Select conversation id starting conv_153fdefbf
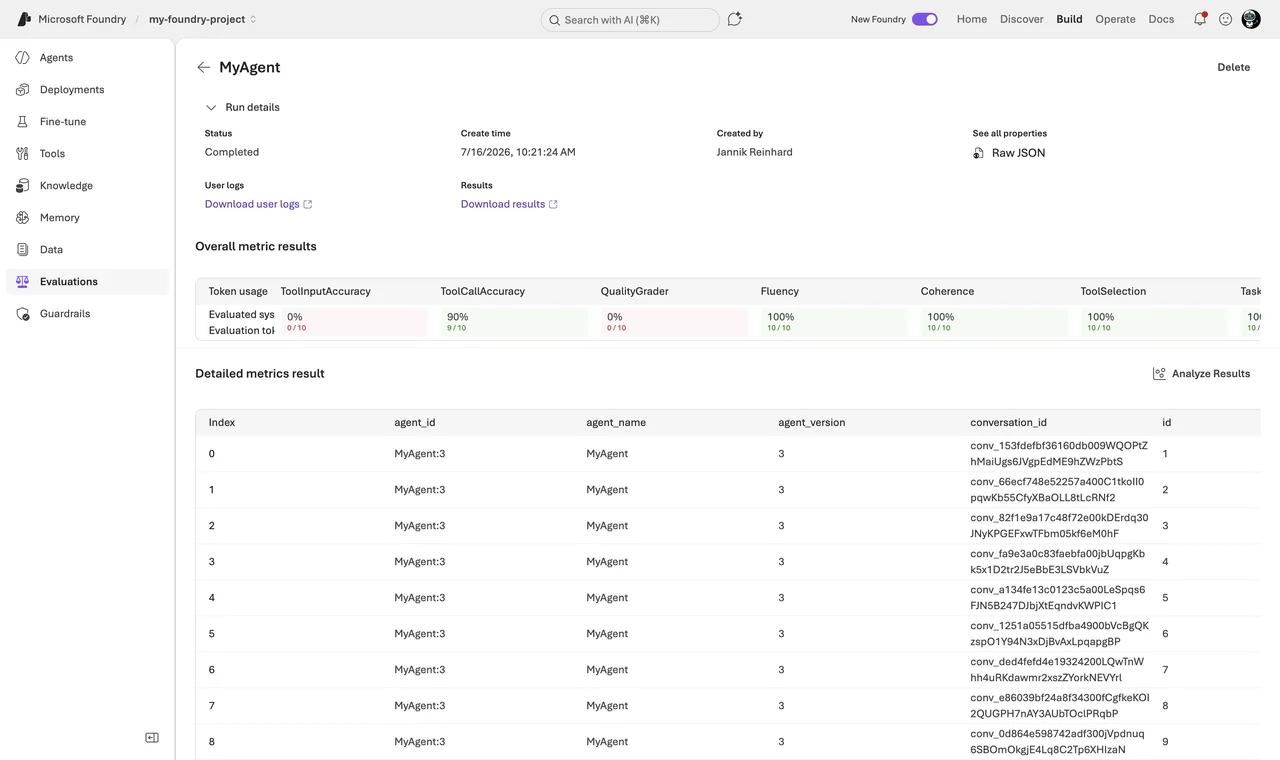Screen dimensions: 1280x760 (1059, 454)
